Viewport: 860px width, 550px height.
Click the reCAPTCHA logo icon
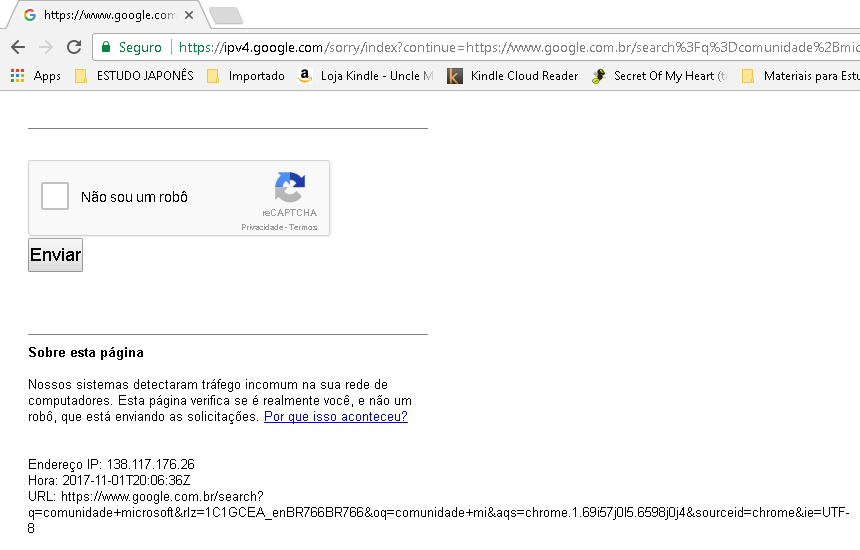click(290, 187)
